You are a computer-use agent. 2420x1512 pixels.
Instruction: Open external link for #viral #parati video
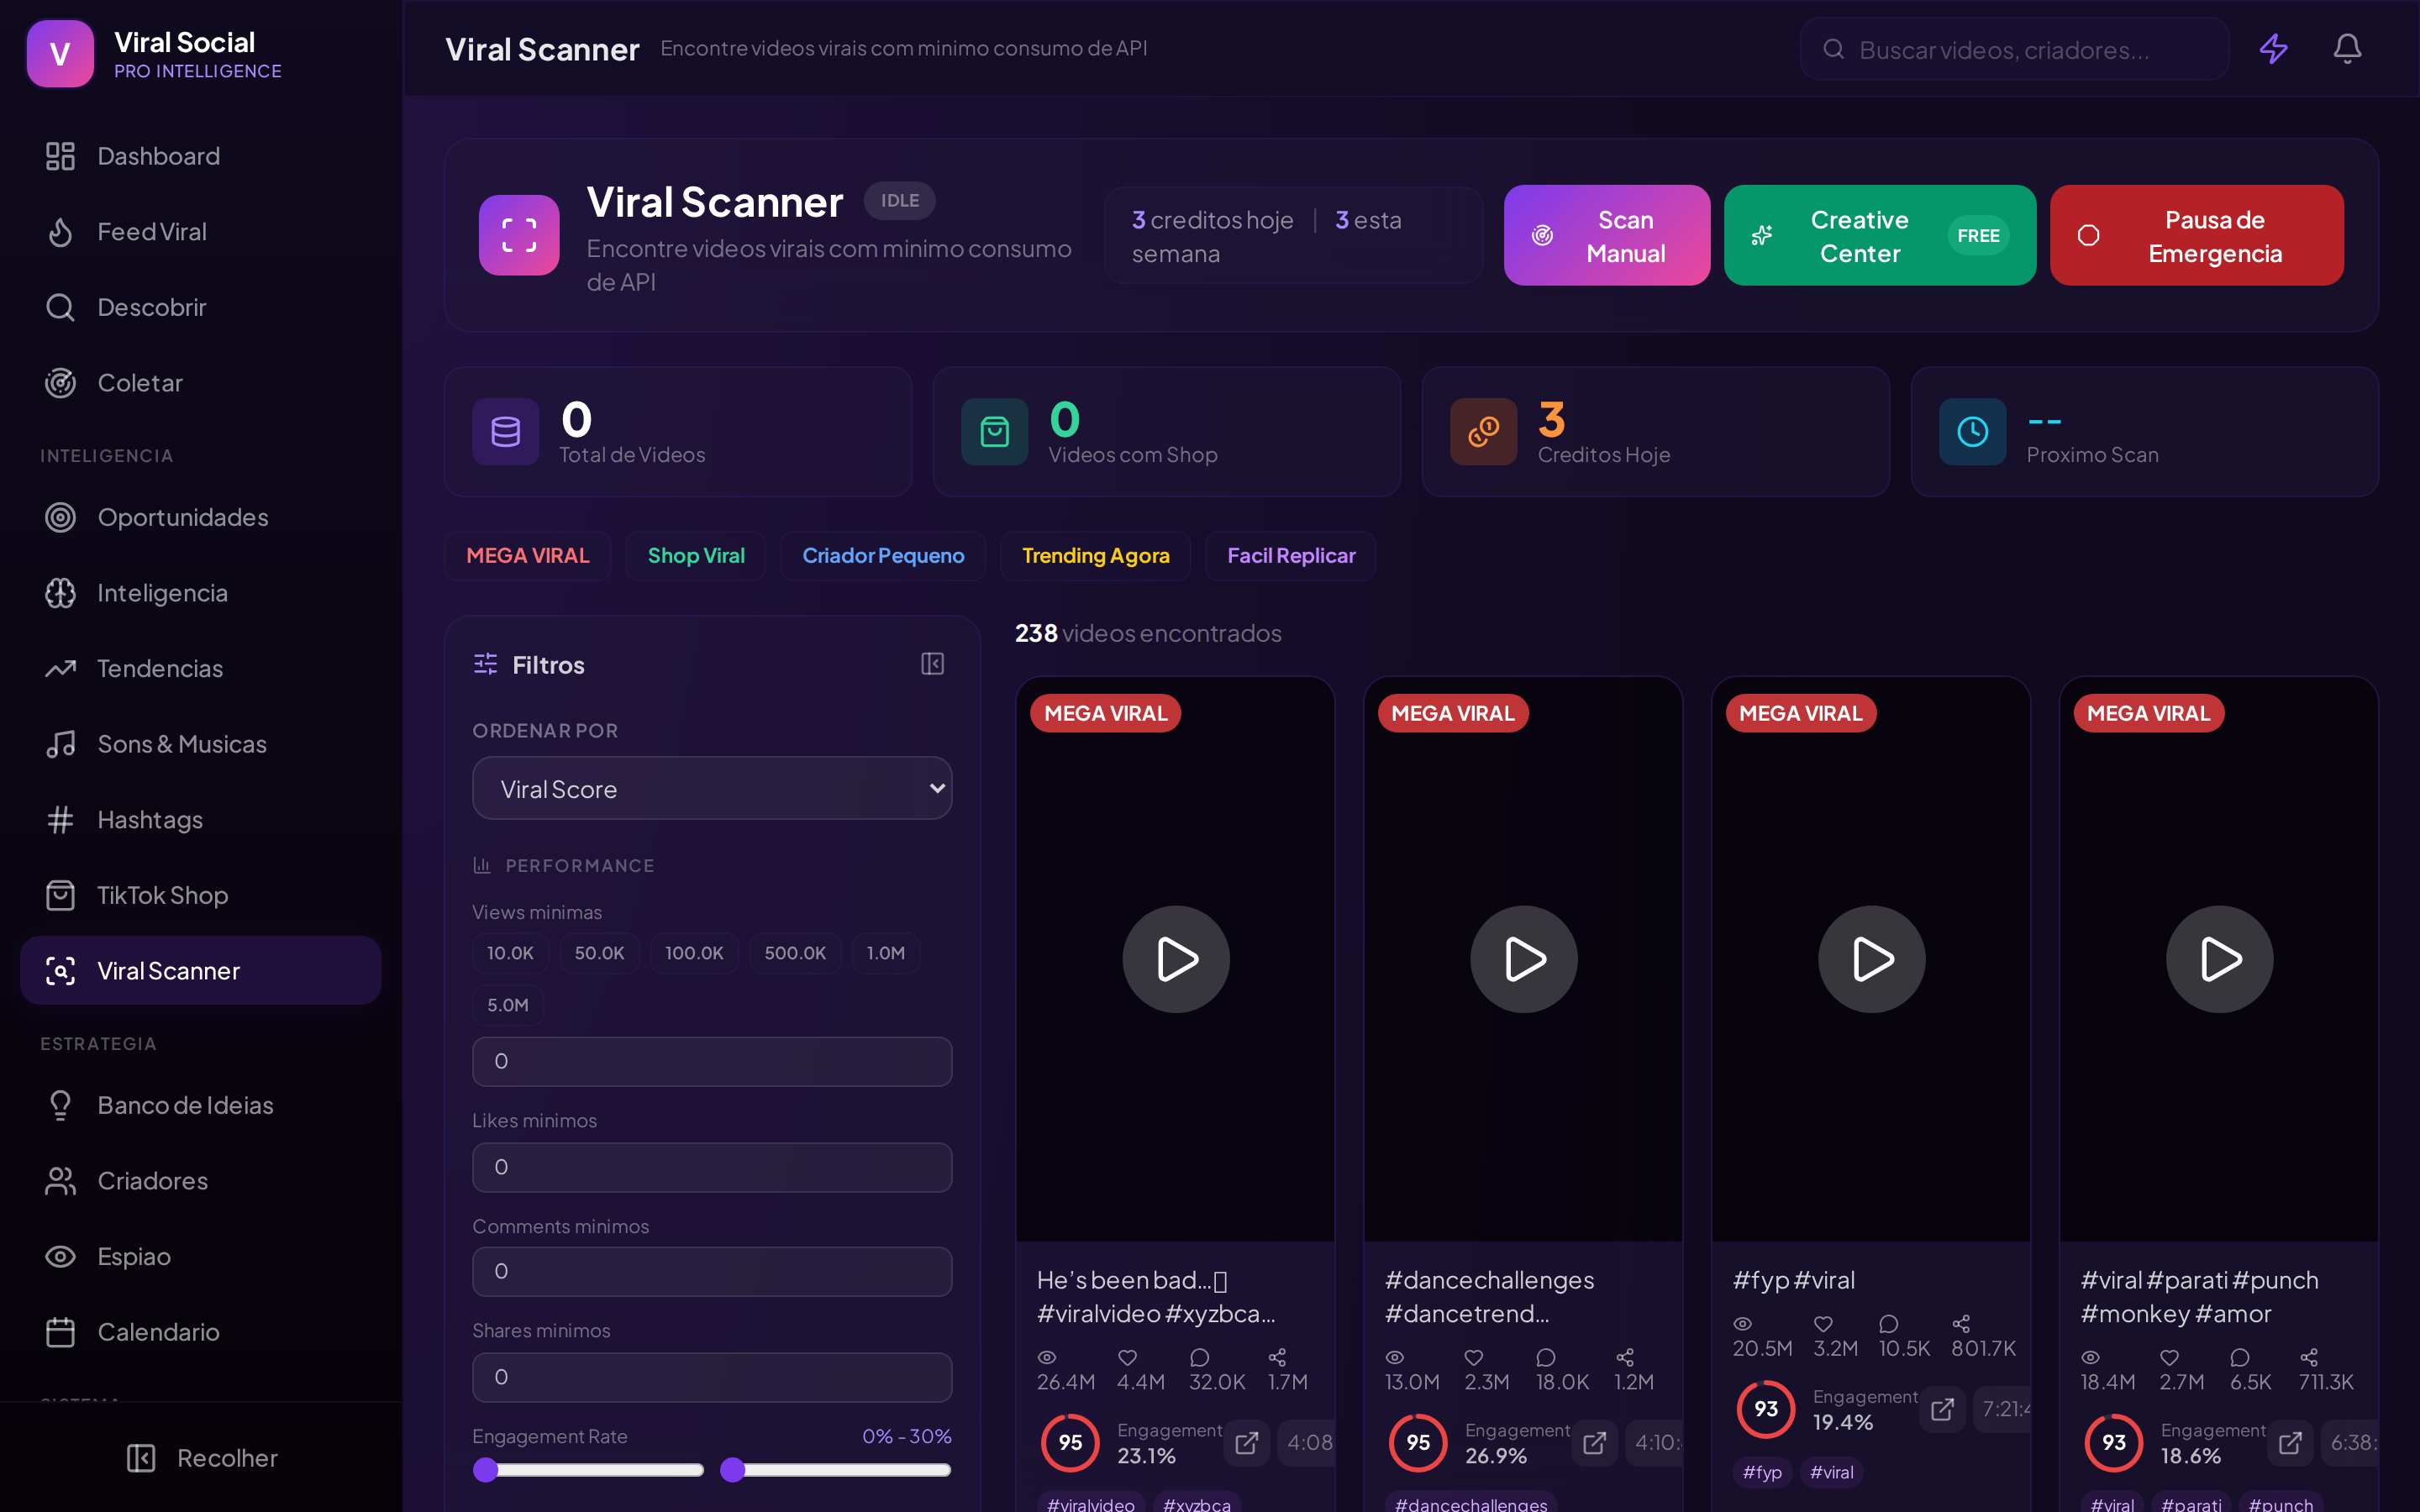coord(2290,1443)
